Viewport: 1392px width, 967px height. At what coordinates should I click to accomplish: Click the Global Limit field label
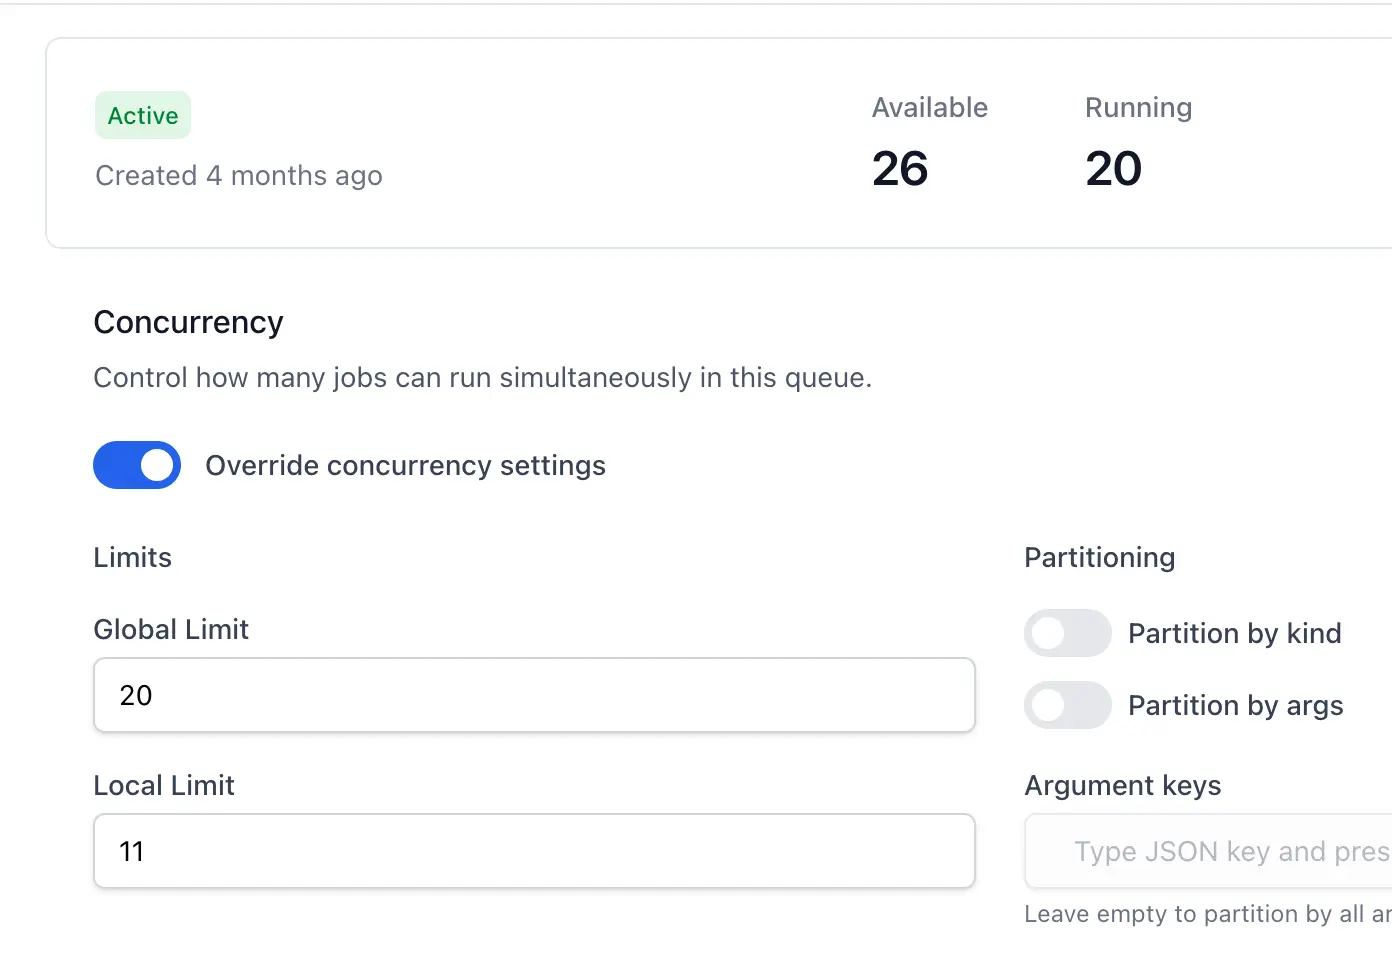pos(171,629)
